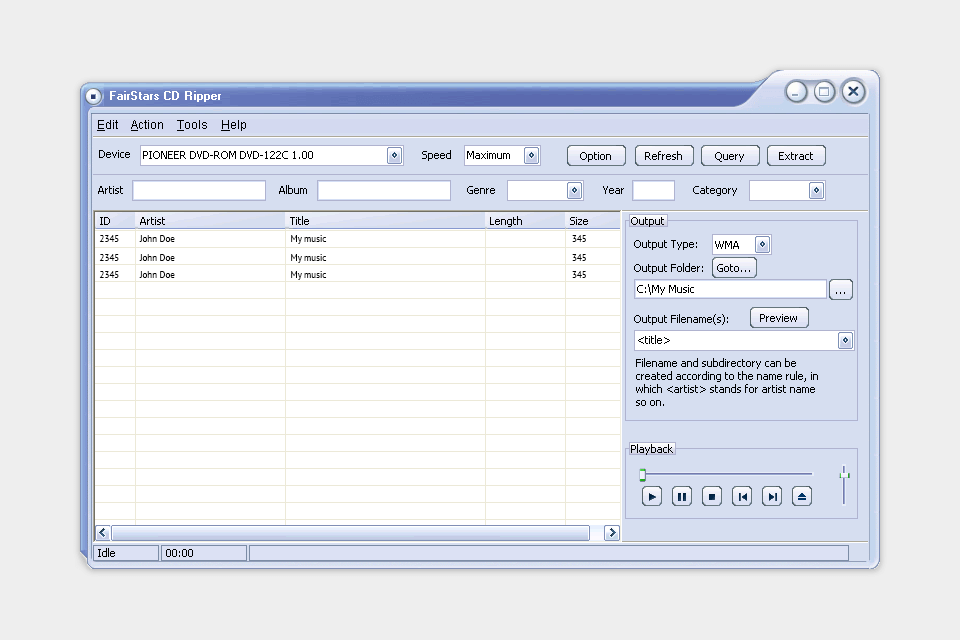This screenshot has height=640, width=960.
Task: Expand the Output Type WMA dropdown
Action: pyautogui.click(x=762, y=245)
